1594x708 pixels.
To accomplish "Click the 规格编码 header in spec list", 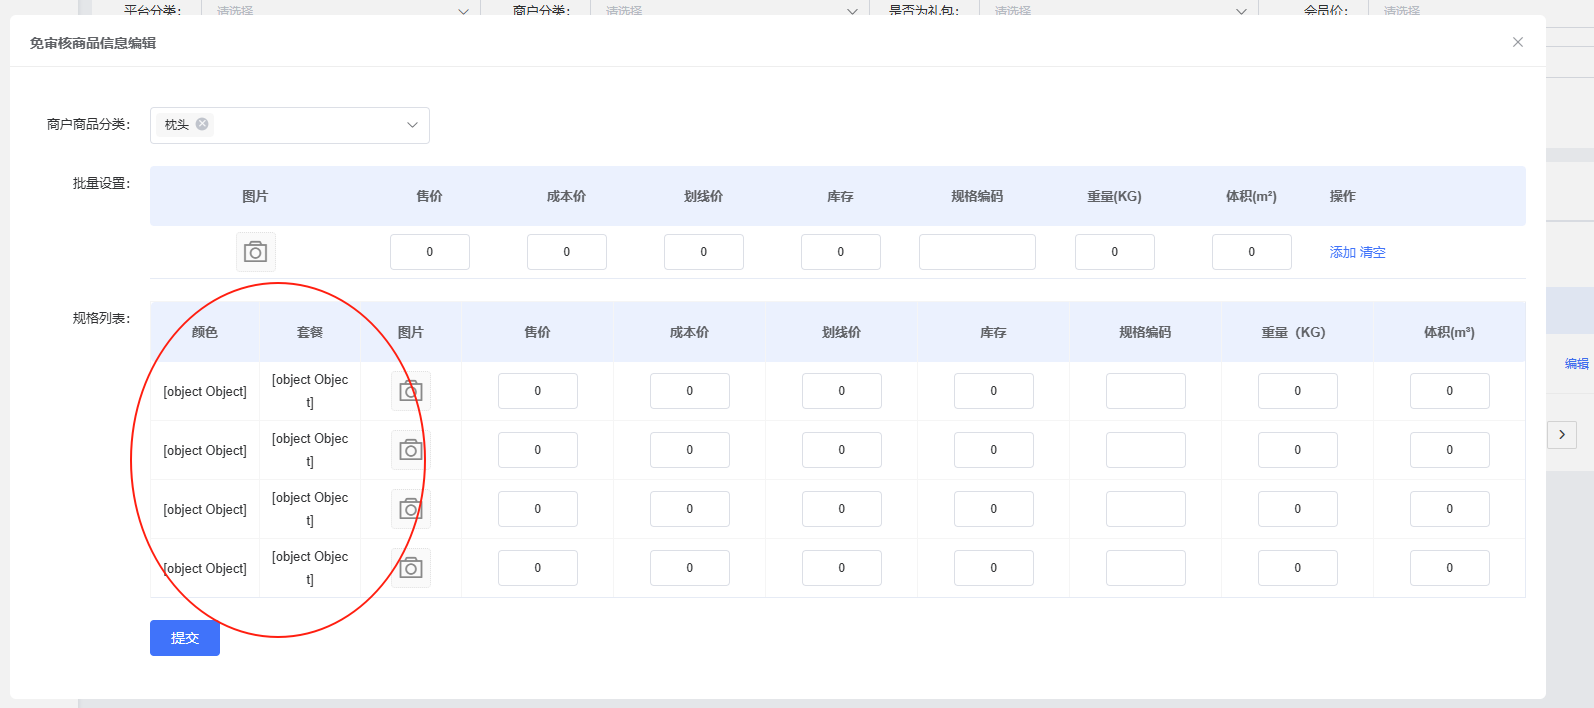I will 1145,332.
